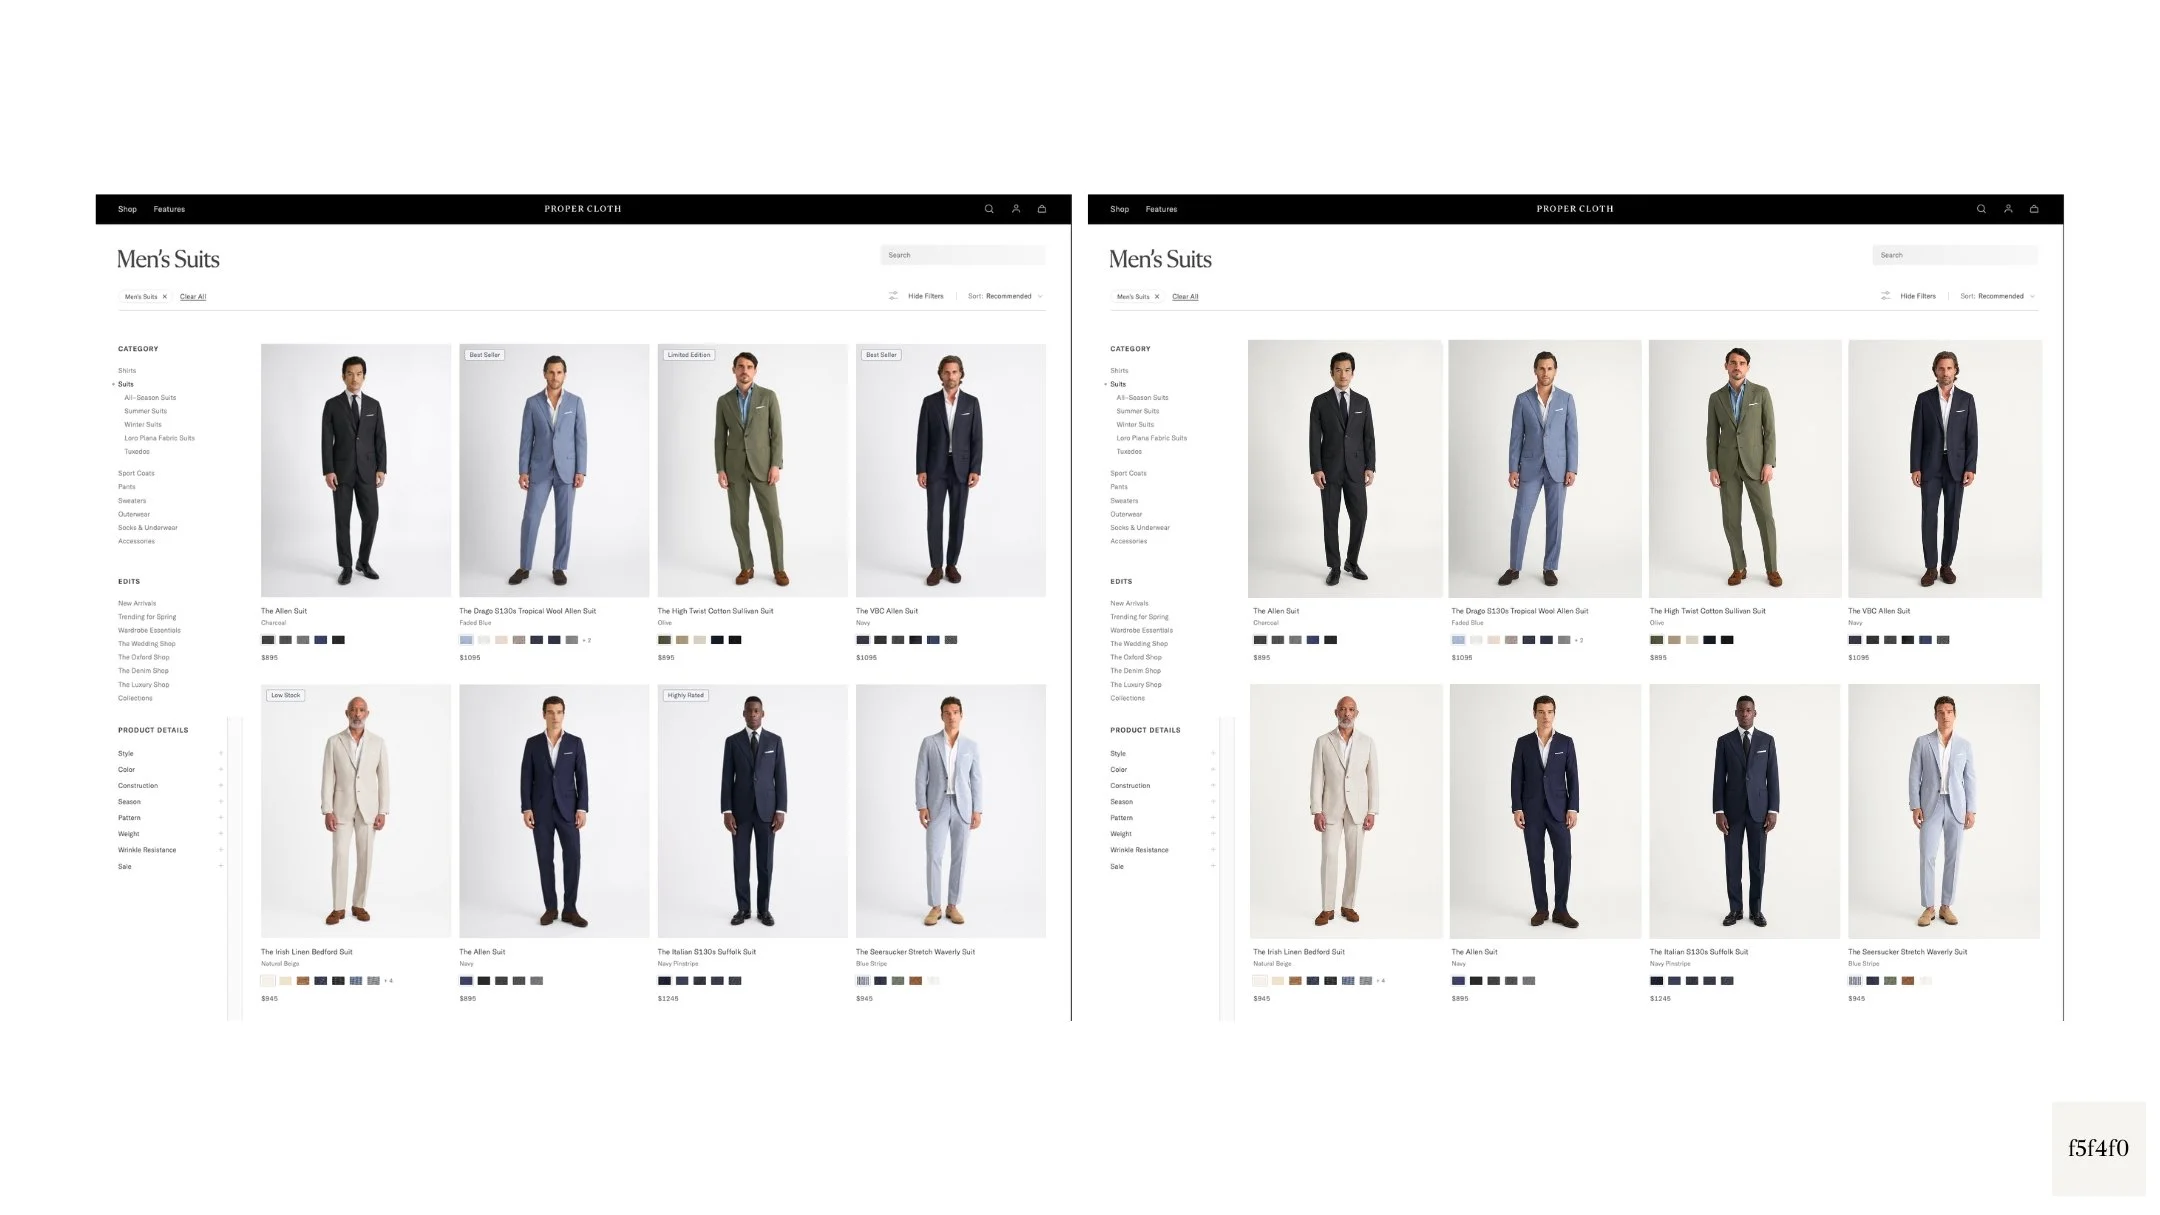Viewport: 2160px width, 1215px height.
Task: Select Summer Suits category in right mockup sidebar
Action: (1137, 411)
